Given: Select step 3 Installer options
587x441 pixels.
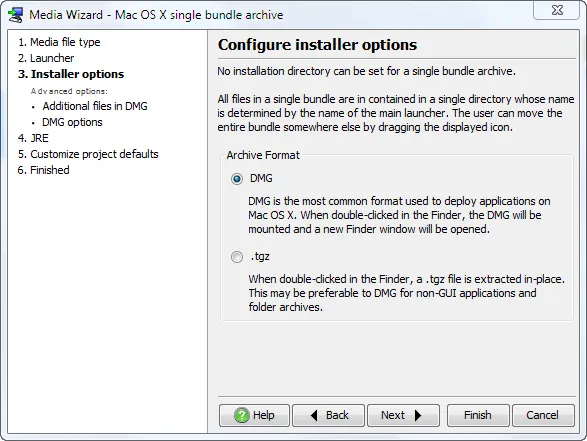Looking at the screenshot, I should coord(71,74).
